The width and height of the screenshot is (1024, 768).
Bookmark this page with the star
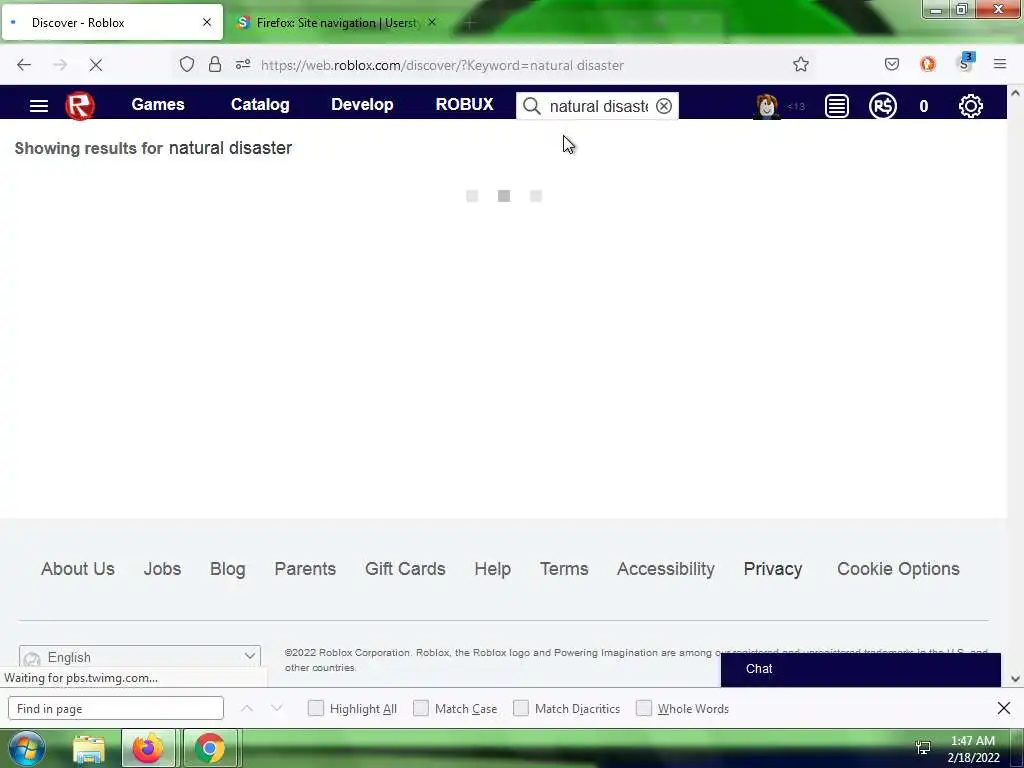pos(801,64)
